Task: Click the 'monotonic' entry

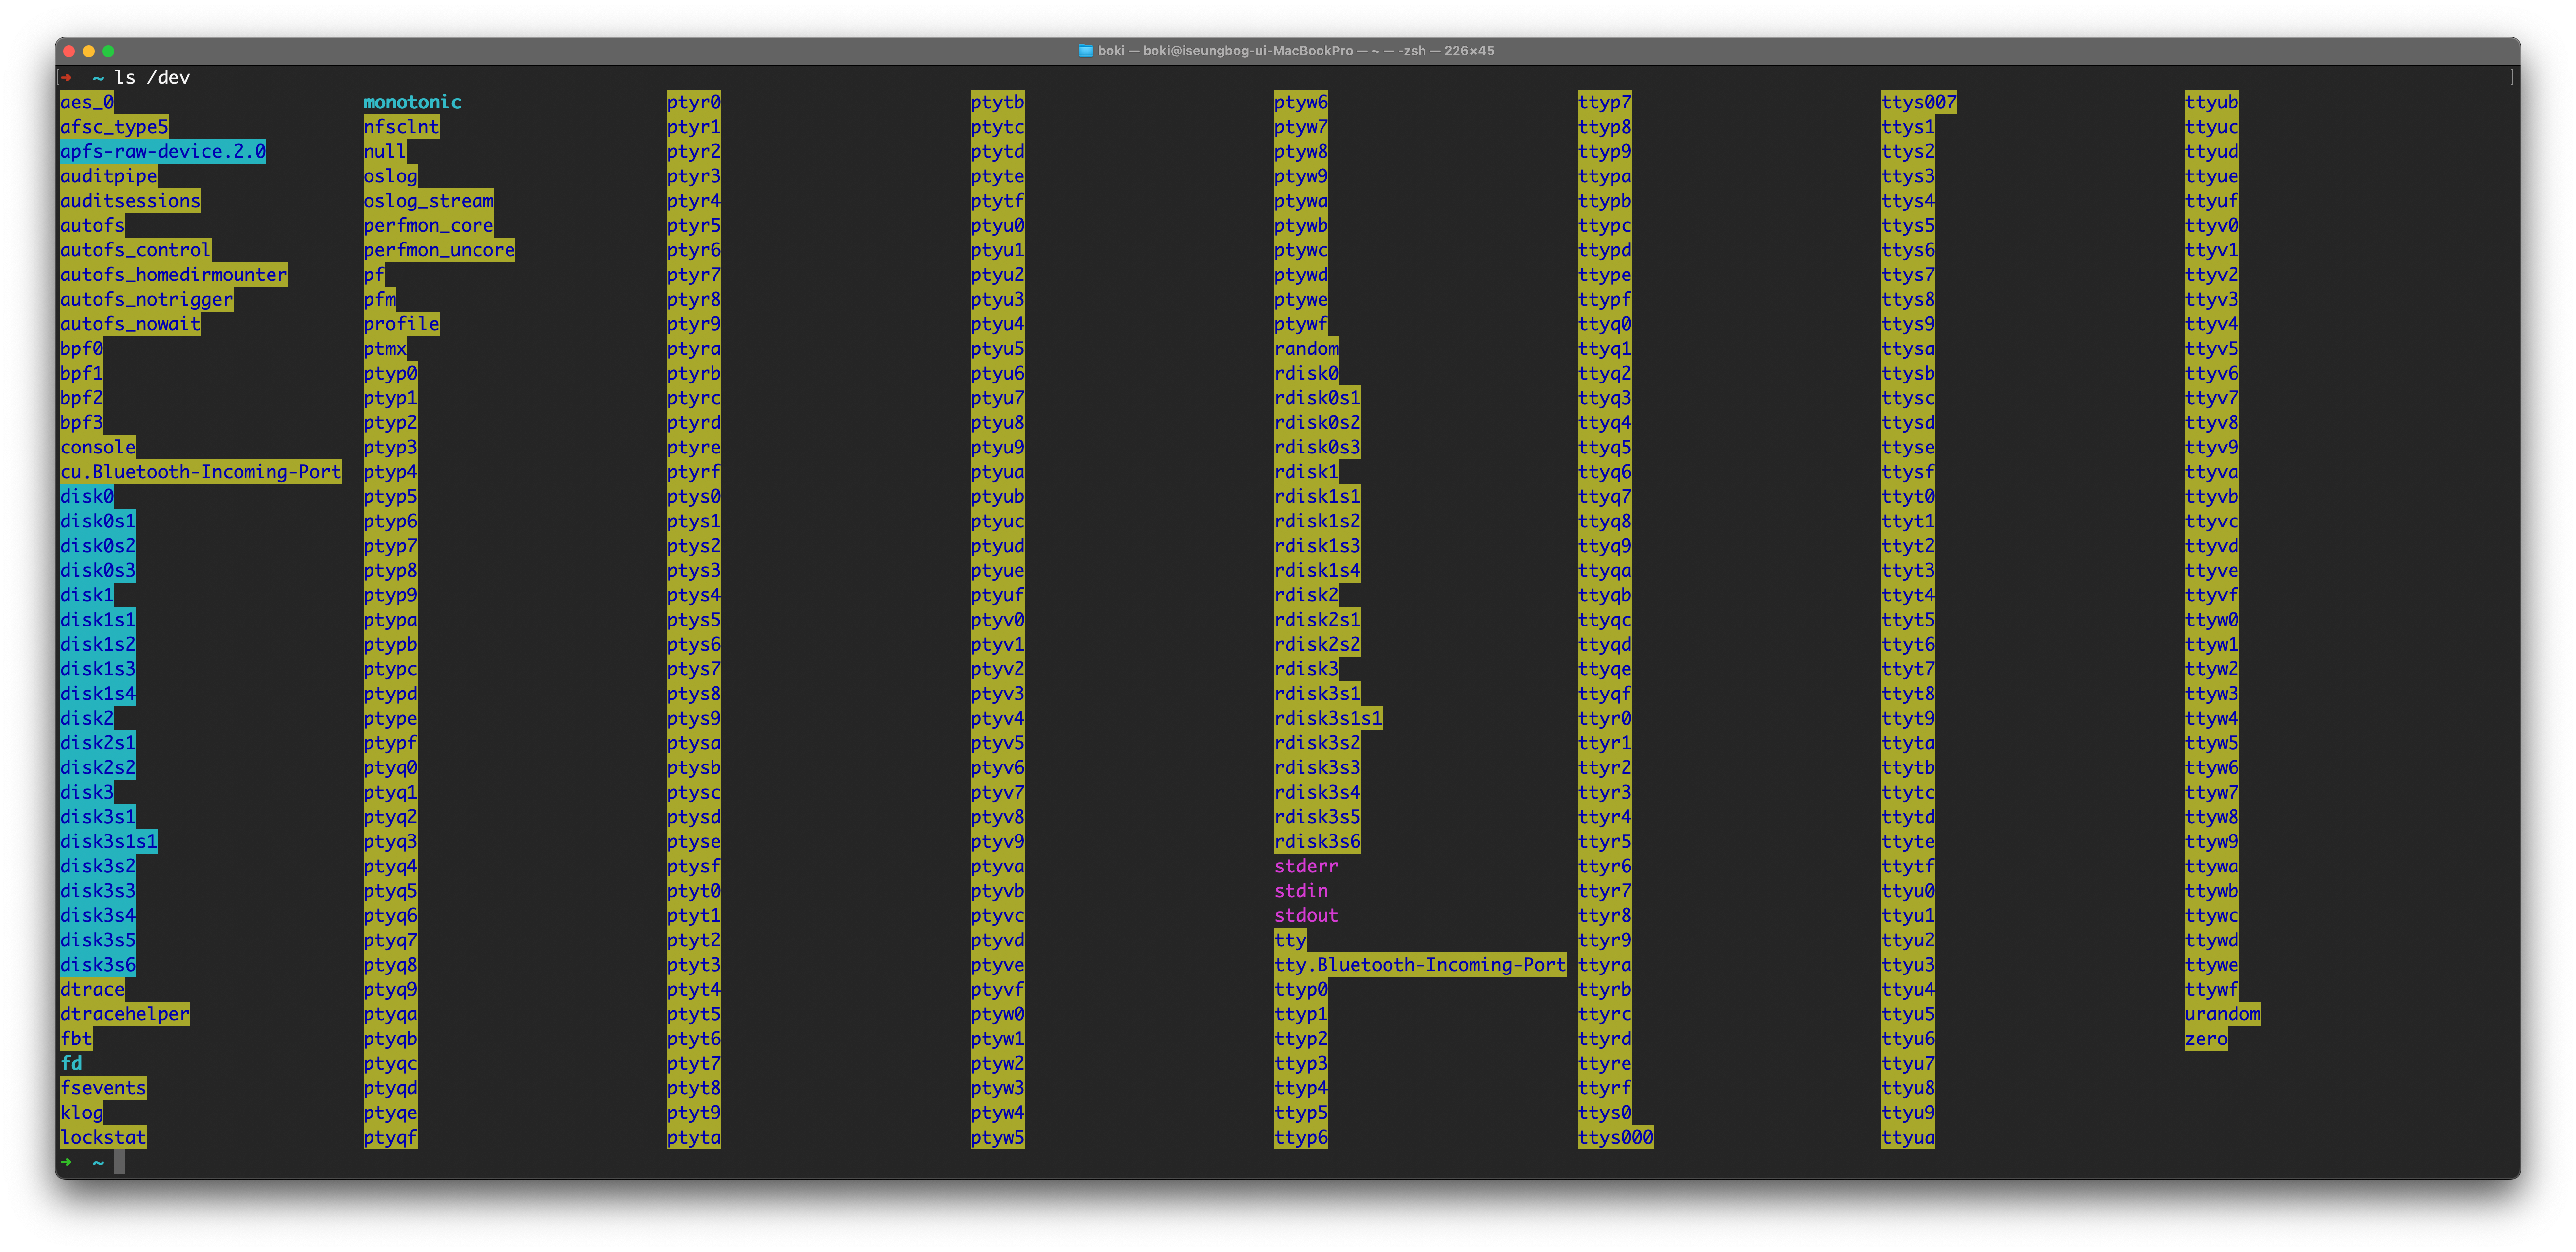Action: pyautogui.click(x=412, y=102)
